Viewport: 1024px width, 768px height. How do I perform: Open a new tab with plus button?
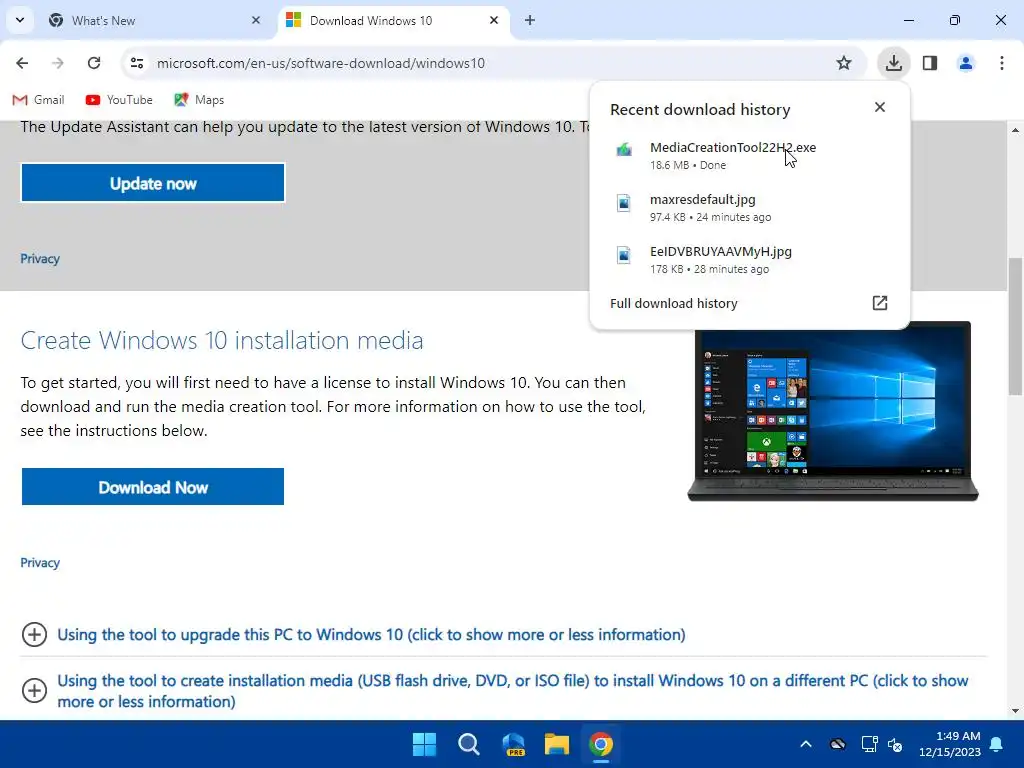(x=530, y=20)
